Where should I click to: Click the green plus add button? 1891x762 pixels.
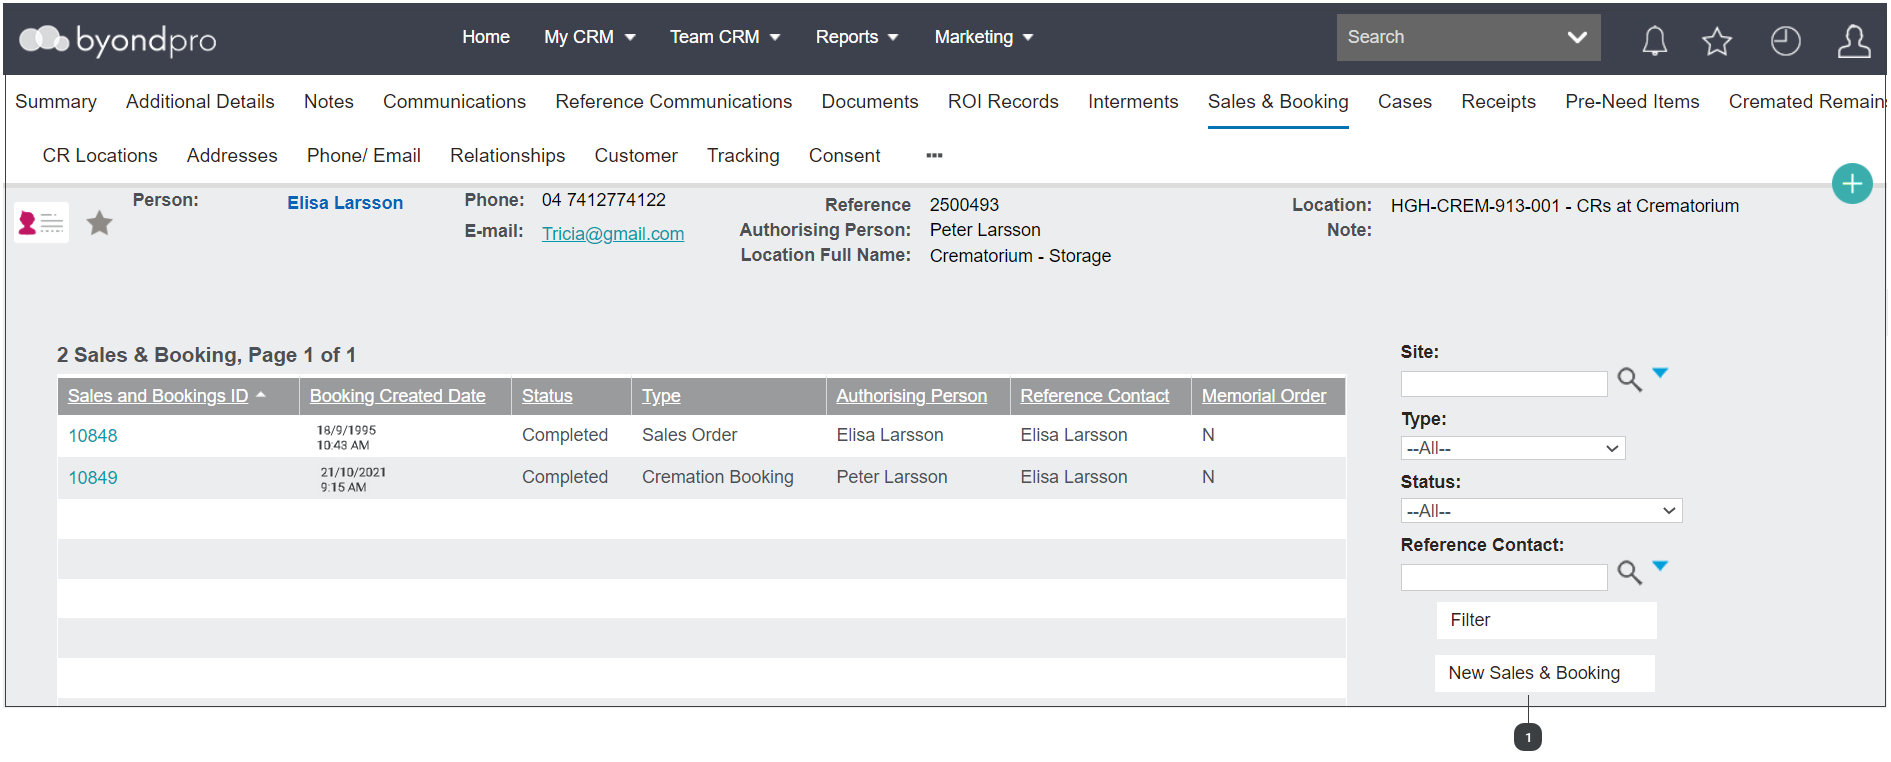coord(1852,183)
